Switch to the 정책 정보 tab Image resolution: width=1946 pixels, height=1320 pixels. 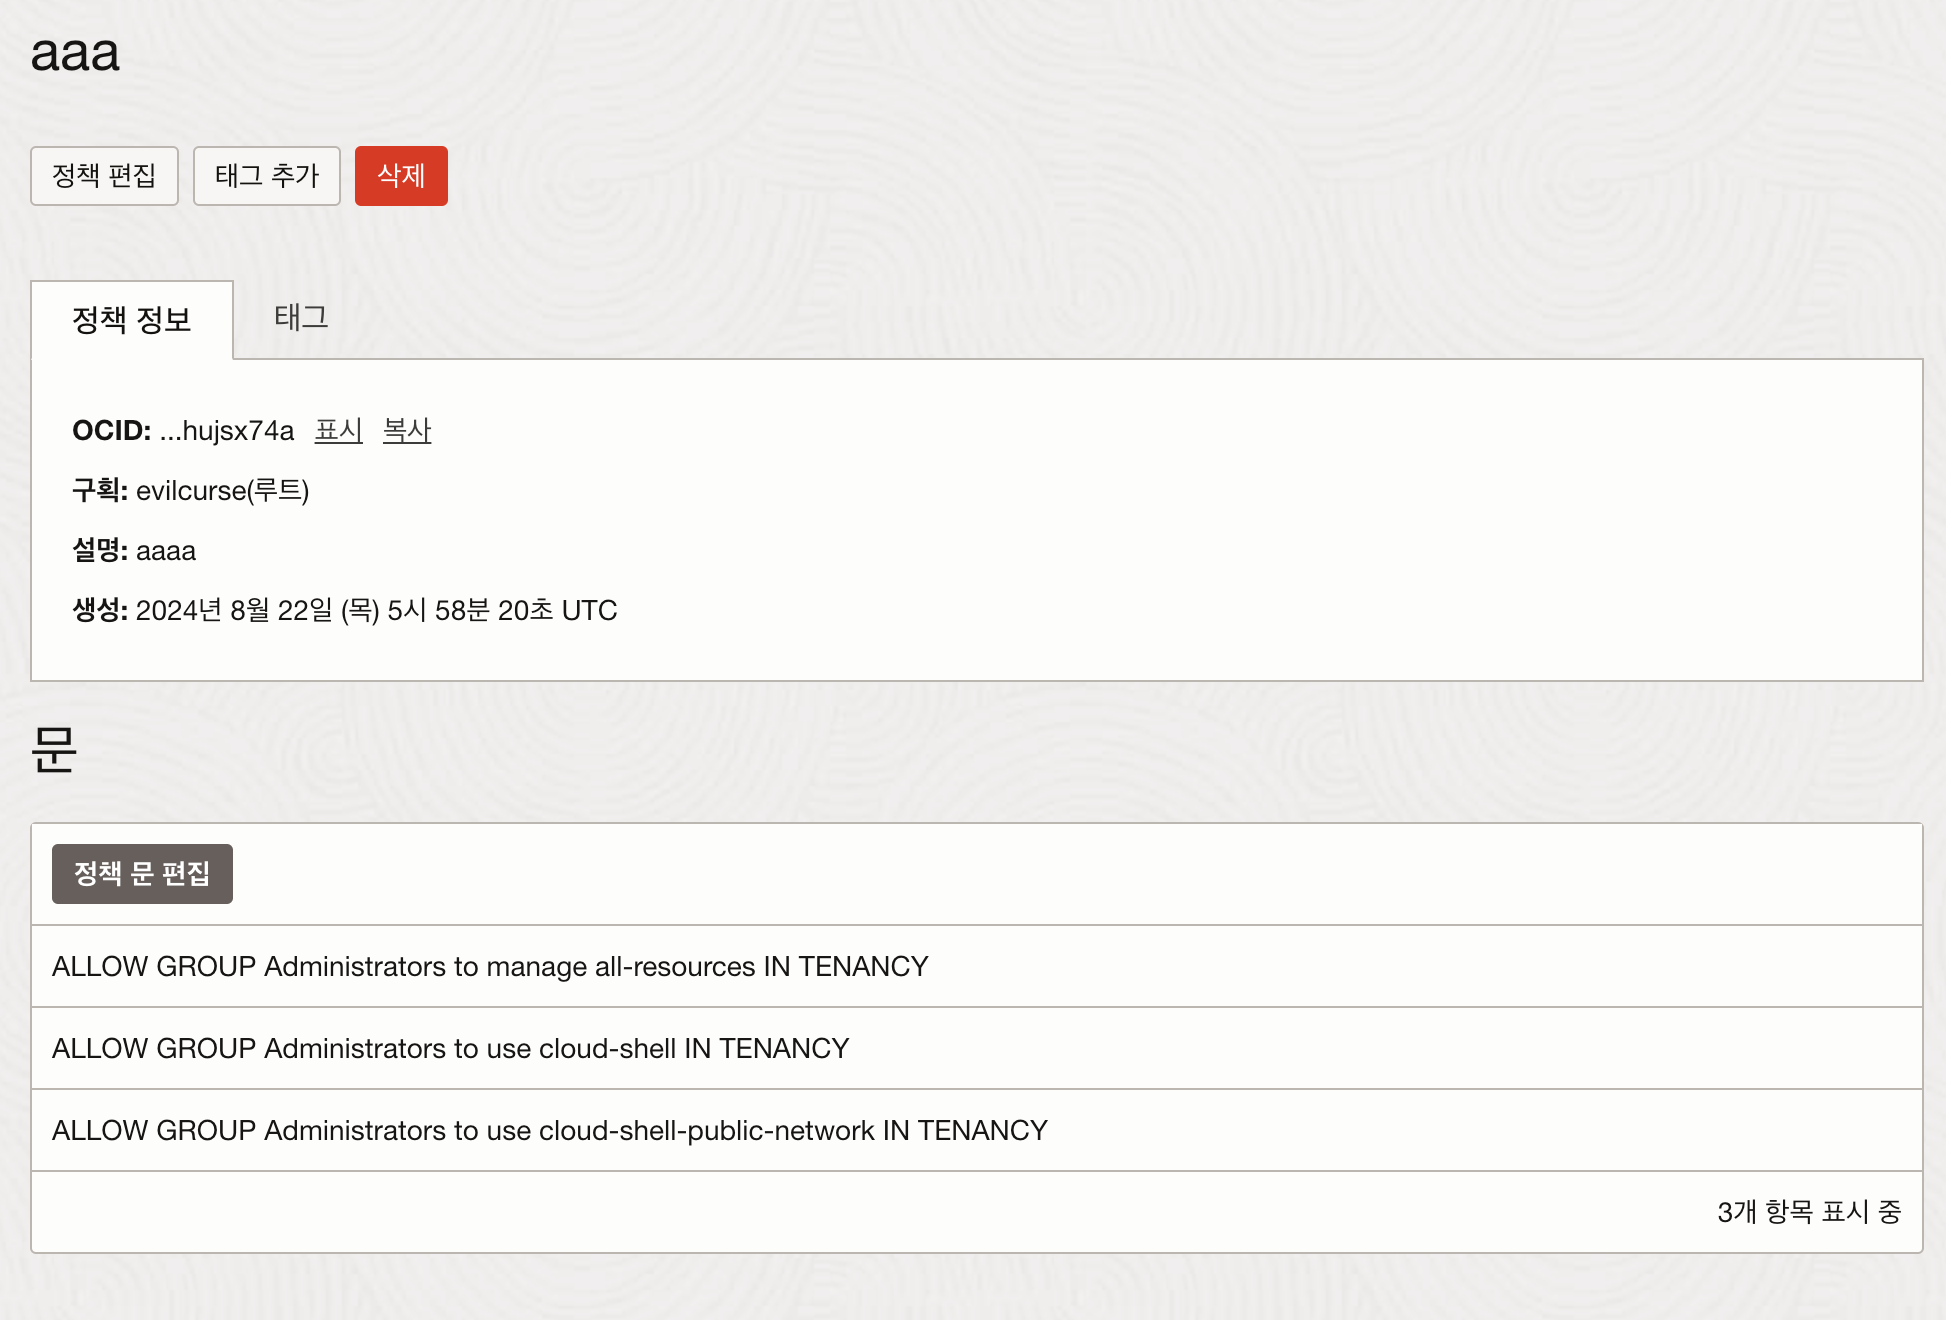(132, 320)
